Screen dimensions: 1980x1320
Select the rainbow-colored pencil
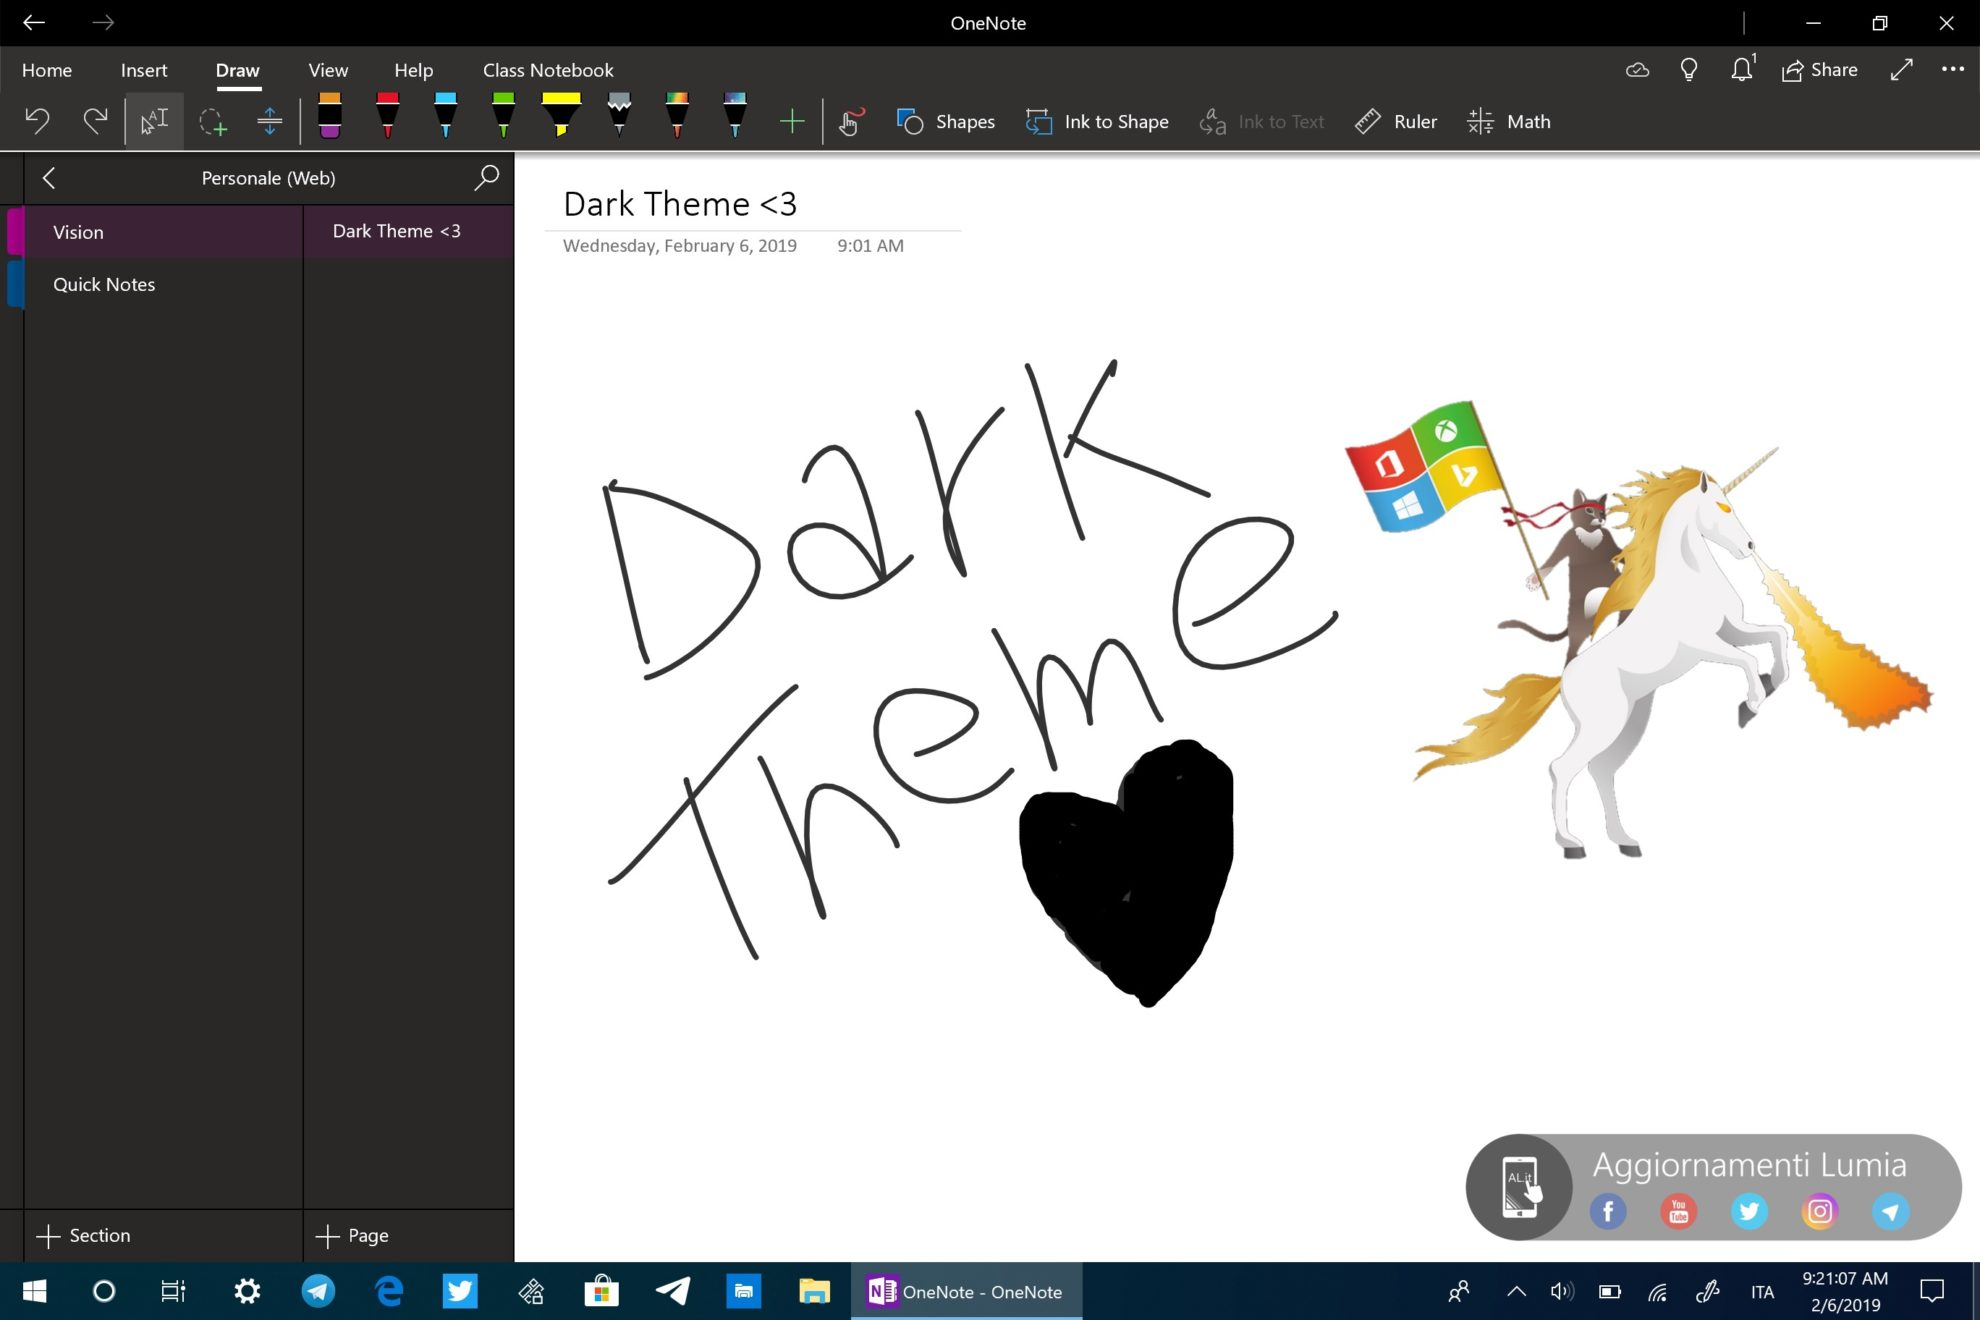[x=677, y=121]
